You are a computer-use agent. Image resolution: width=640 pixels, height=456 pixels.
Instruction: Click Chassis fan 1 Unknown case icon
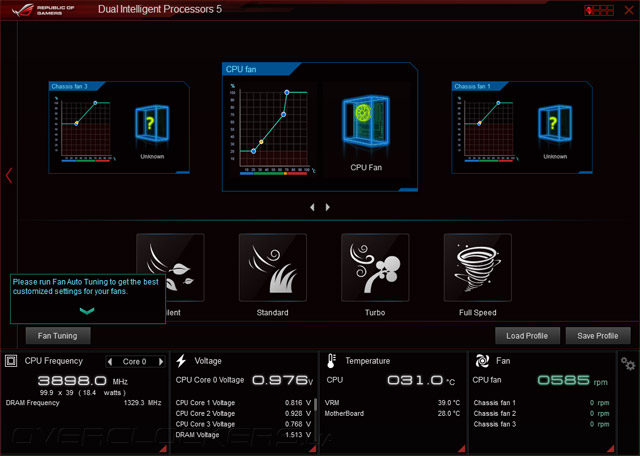click(x=555, y=123)
